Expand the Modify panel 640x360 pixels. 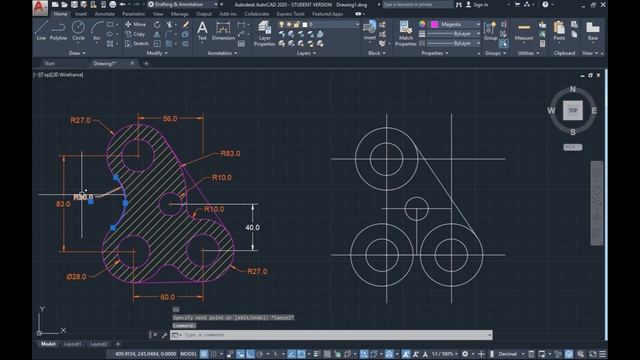coord(157,53)
